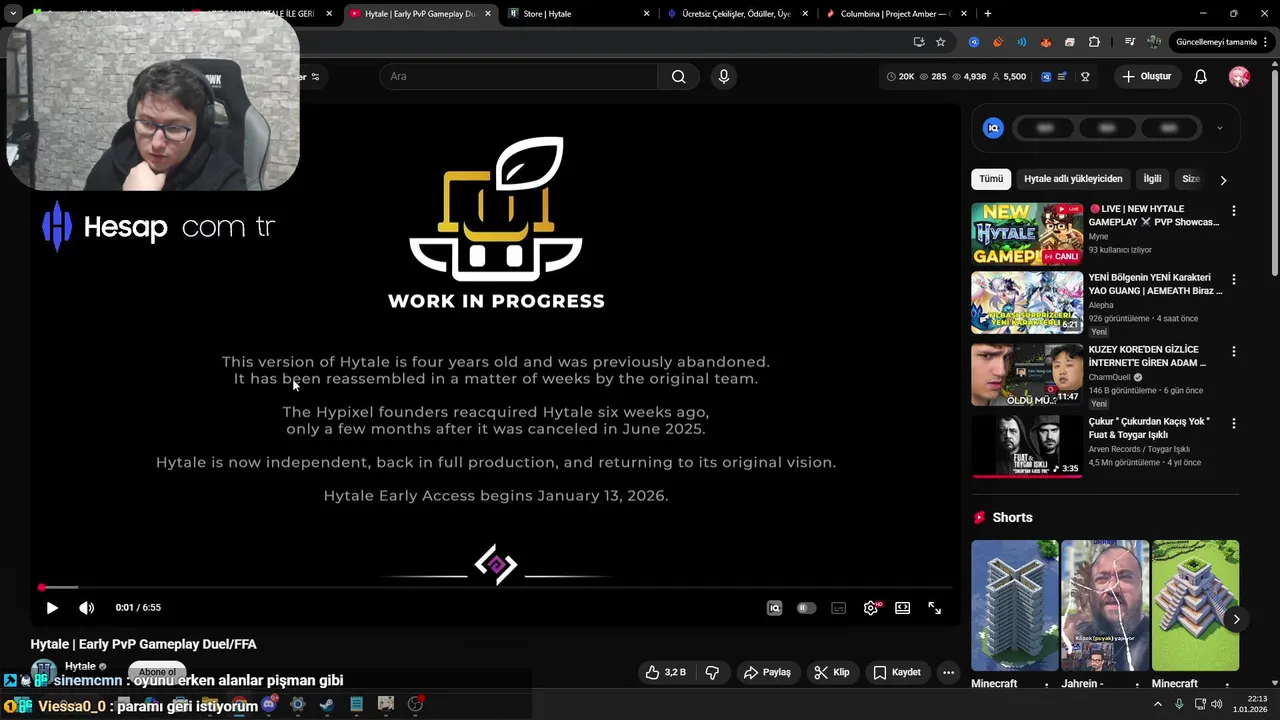The width and height of the screenshot is (1280, 720).
Task: Switch to theater mode view
Action: click(x=903, y=608)
